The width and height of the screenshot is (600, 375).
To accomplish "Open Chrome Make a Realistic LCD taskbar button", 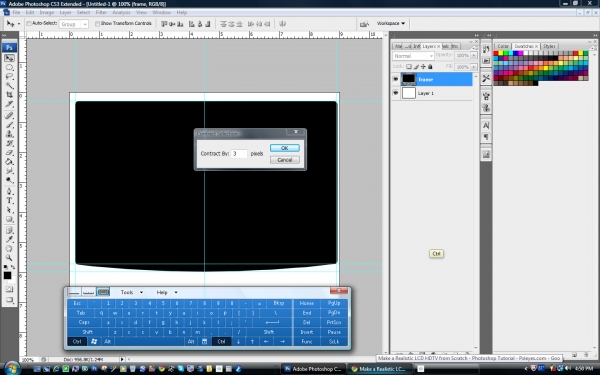I will pyautogui.click(x=379, y=369).
